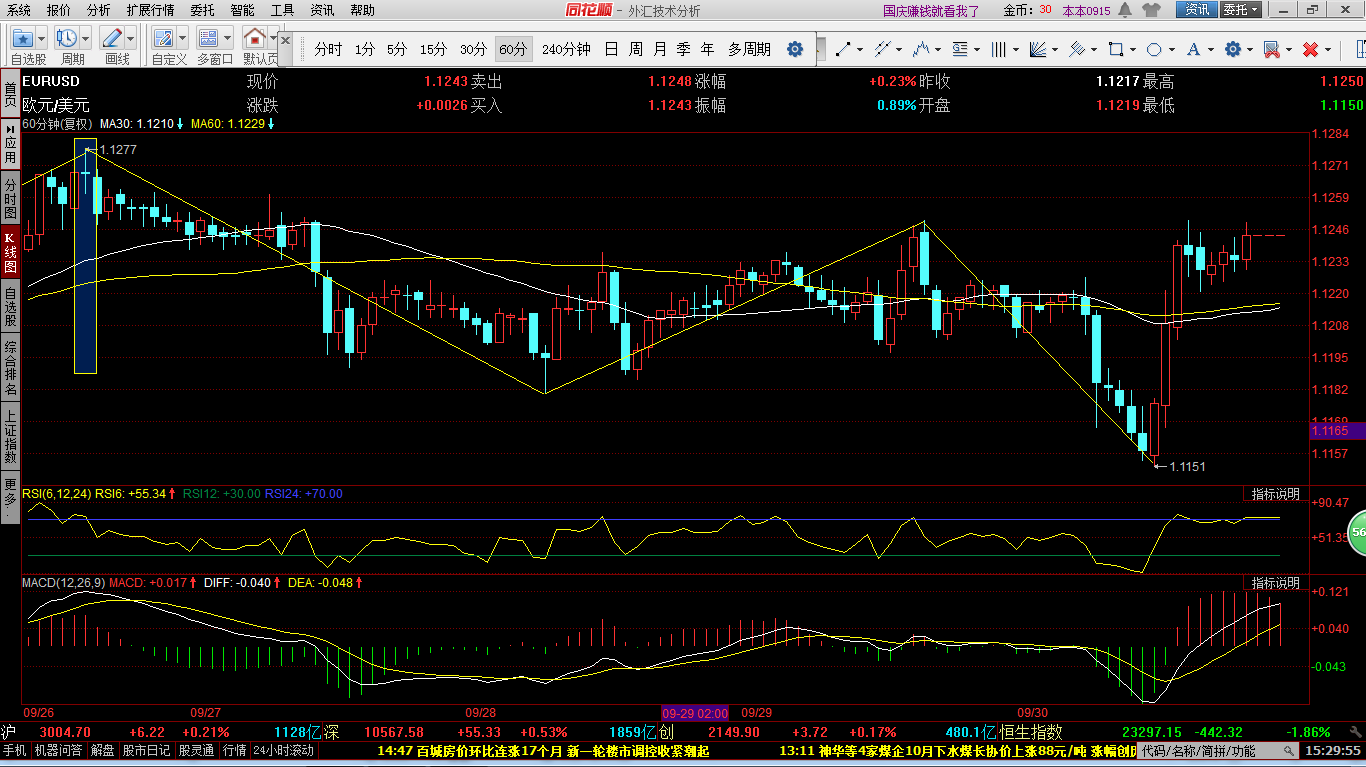
Task: Open the 自定义 layout icon
Action: (x=163, y=38)
